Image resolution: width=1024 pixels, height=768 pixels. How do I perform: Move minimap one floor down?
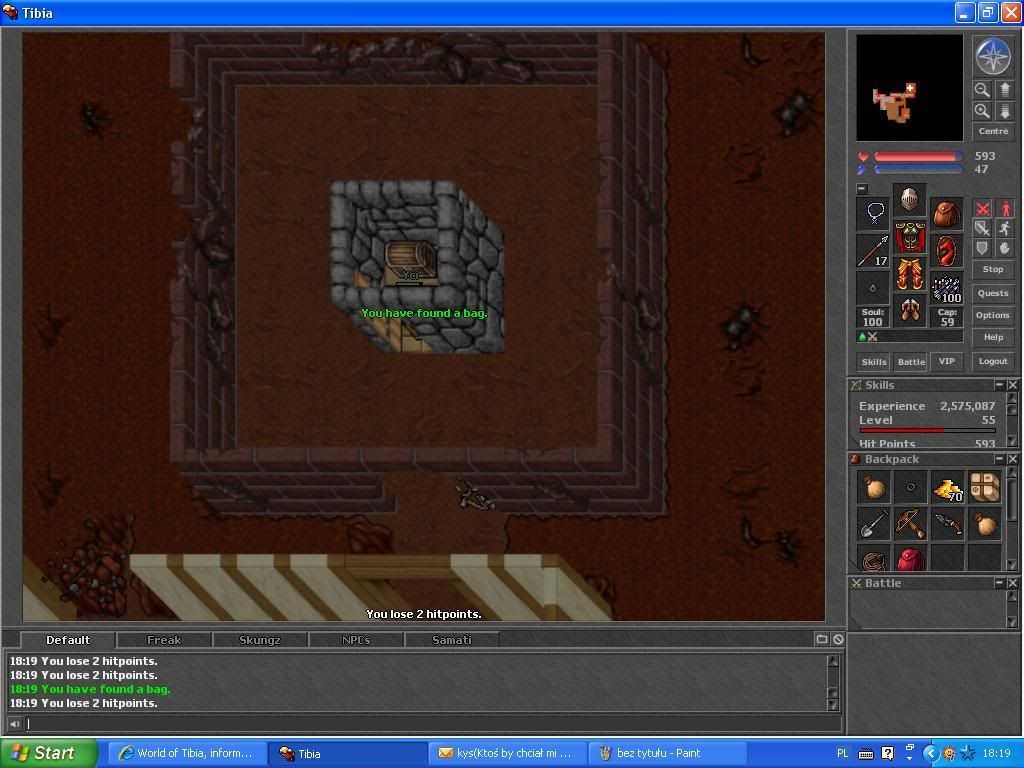coord(1004,111)
